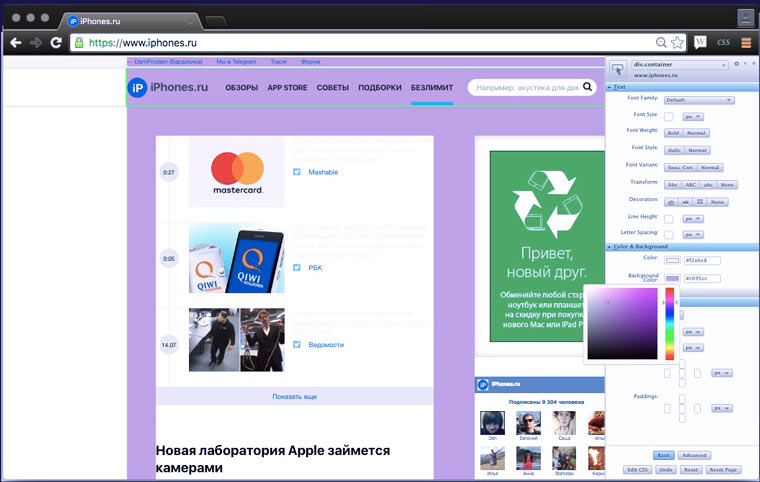Viewport: 760px width, 482px height.
Task: Open the APP STORE menu item
Action: pyautogui.click(x=287, y=88)
